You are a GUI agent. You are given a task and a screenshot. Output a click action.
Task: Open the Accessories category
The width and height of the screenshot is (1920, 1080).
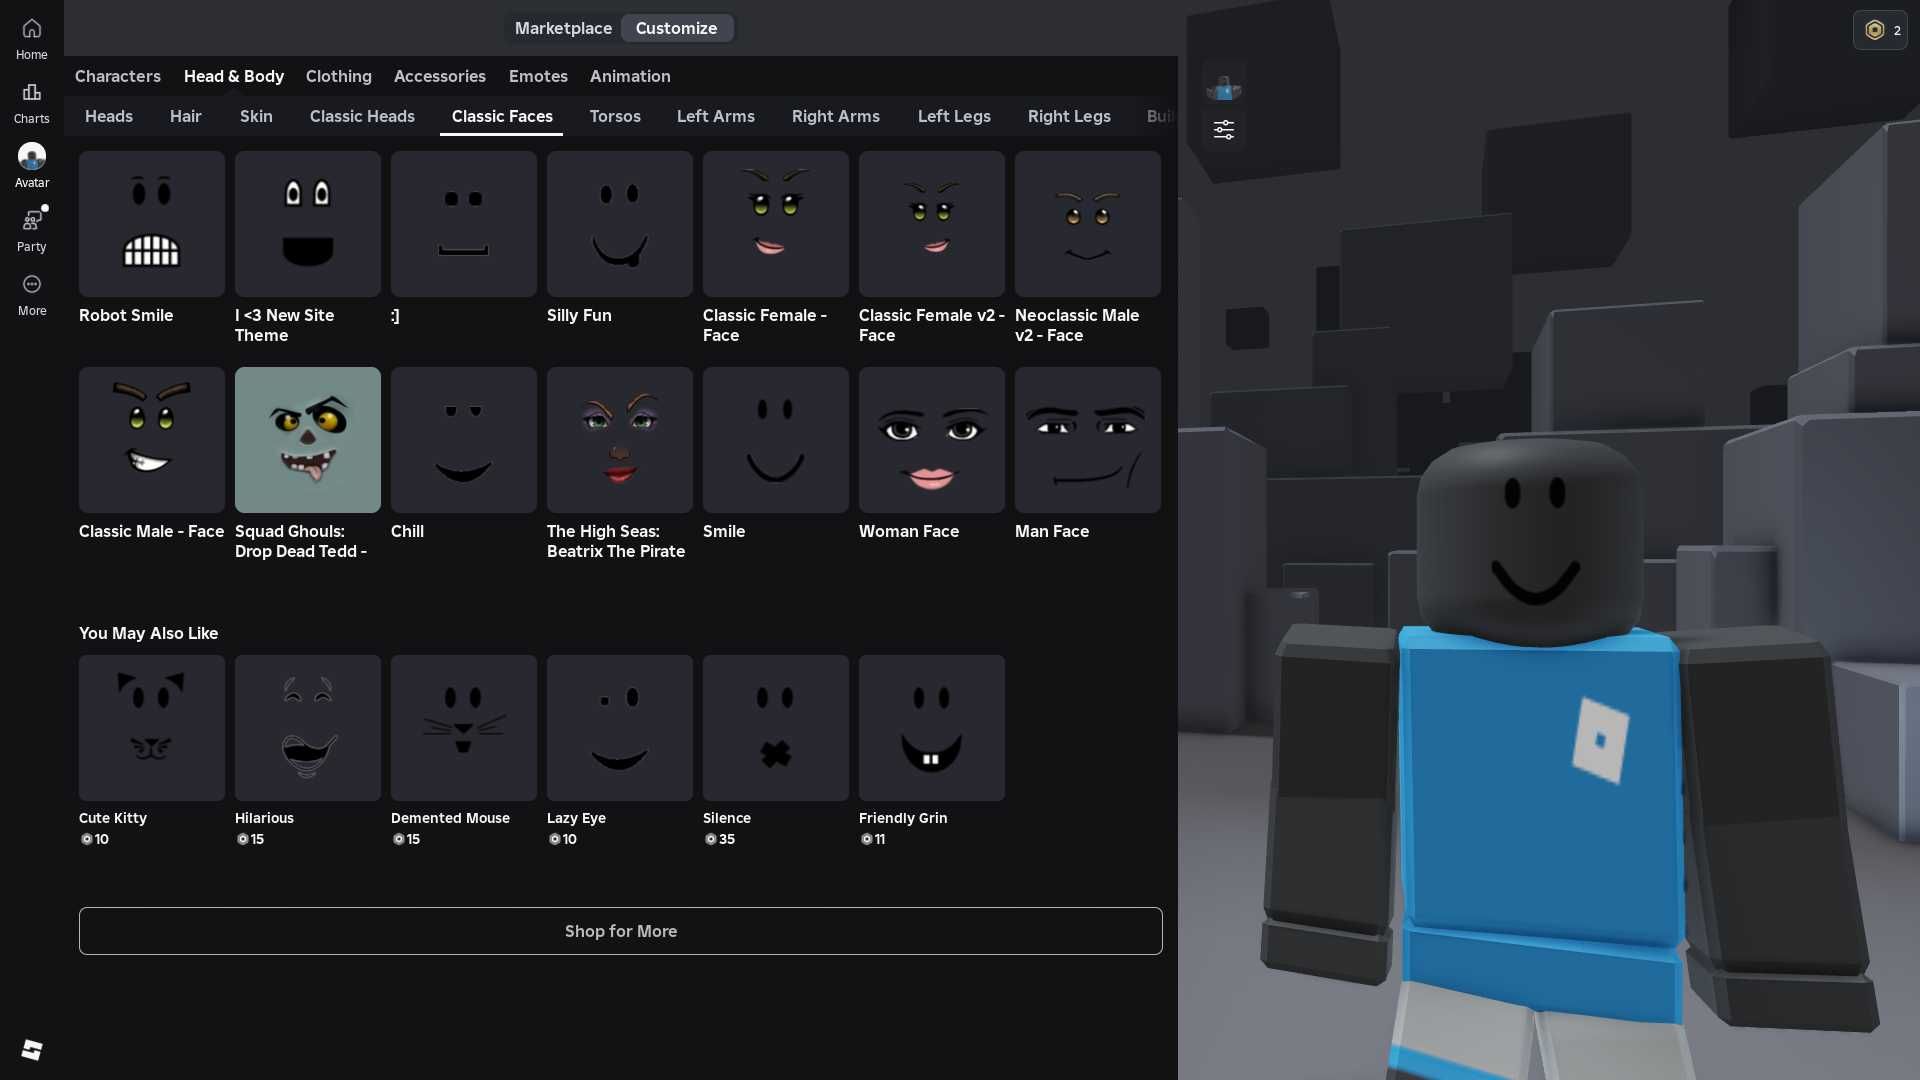[440, 76]
